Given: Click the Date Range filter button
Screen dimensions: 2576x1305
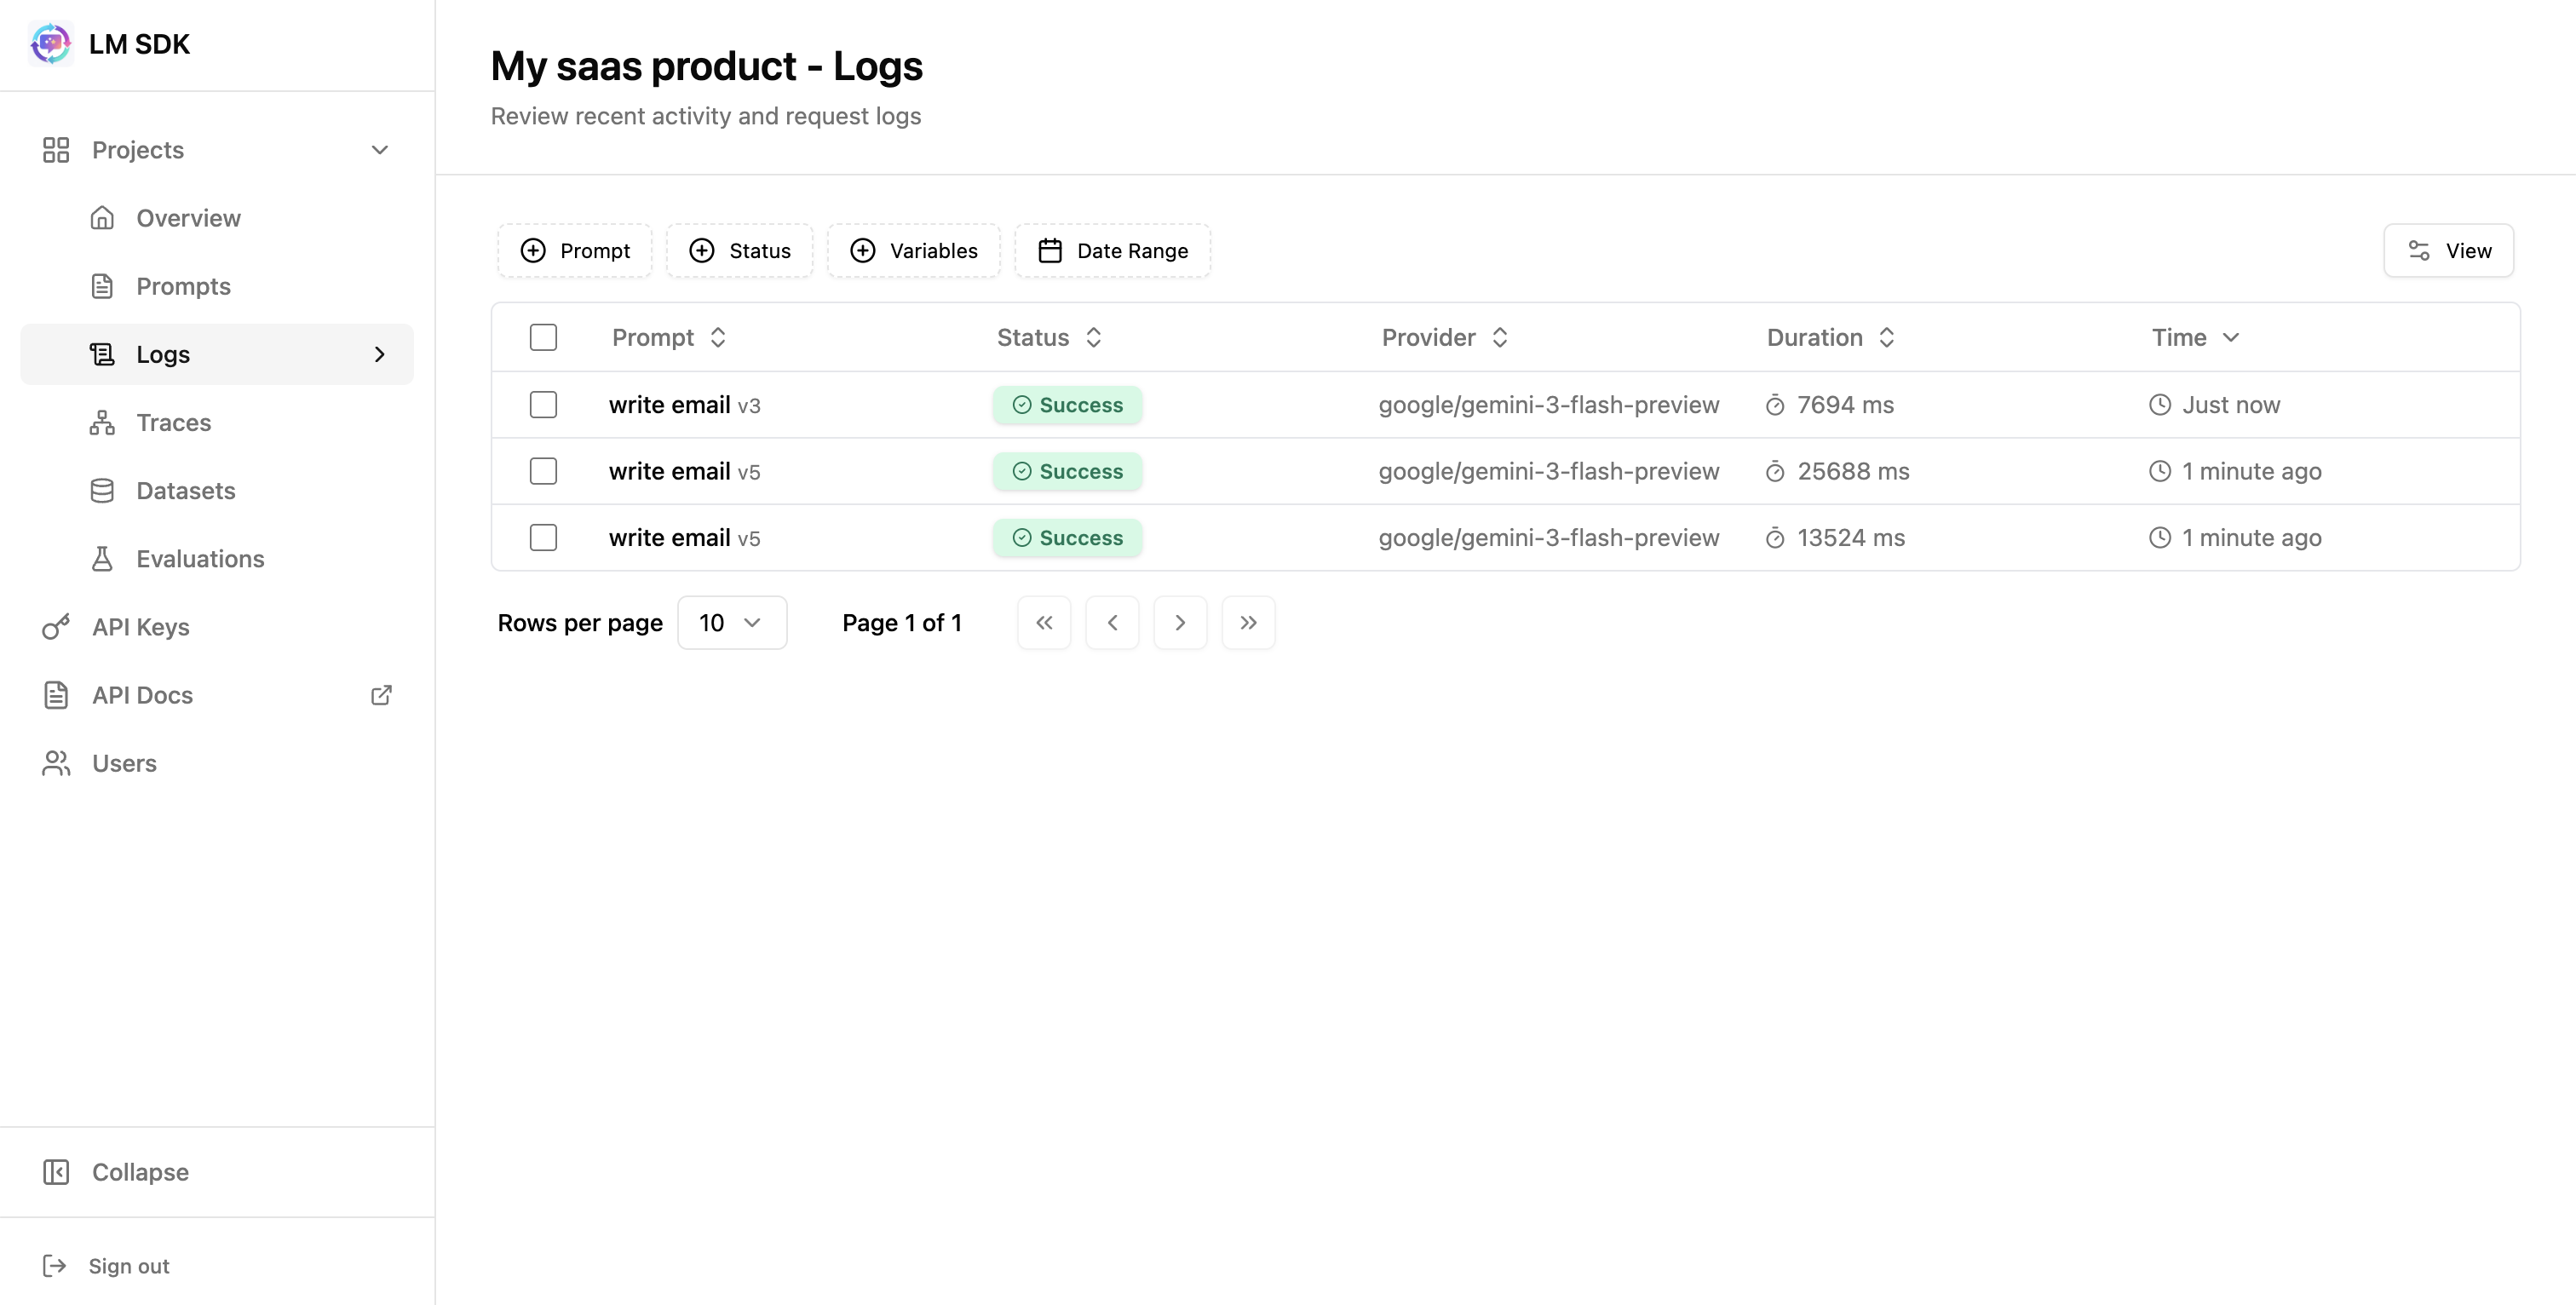Looking at the screenshot, I should point(1112,250).
